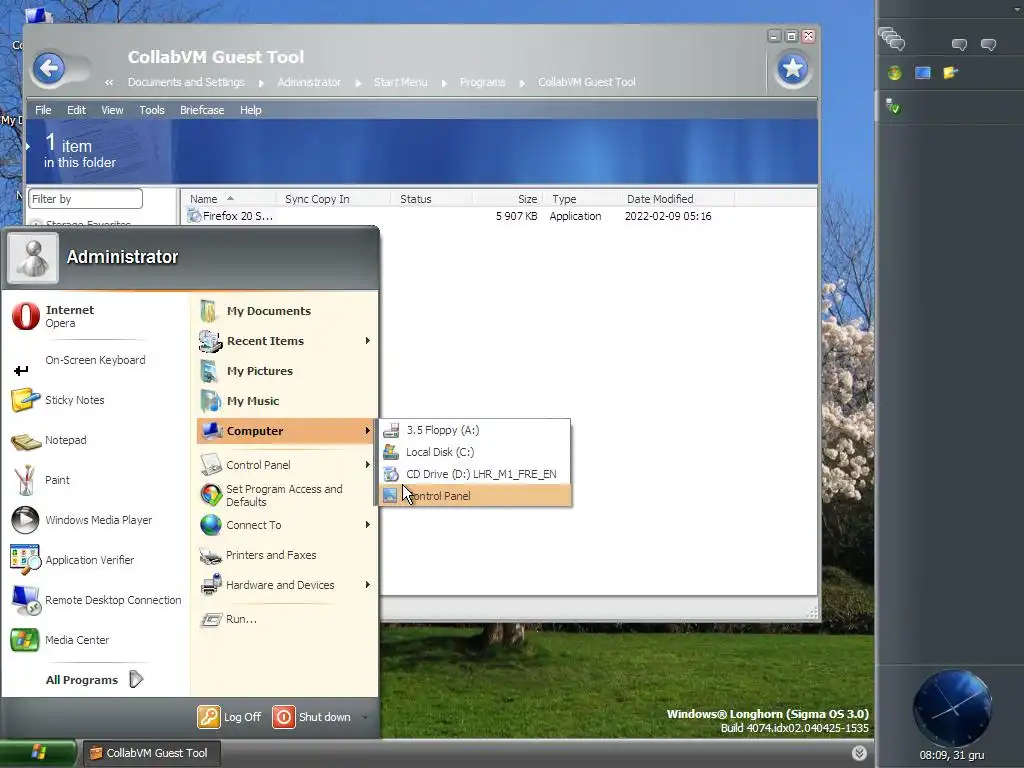Viewport: 1024px width, 768px height.
Task: Start Windows Media Player
Action: pyautogui.click(x=82, y=520)
